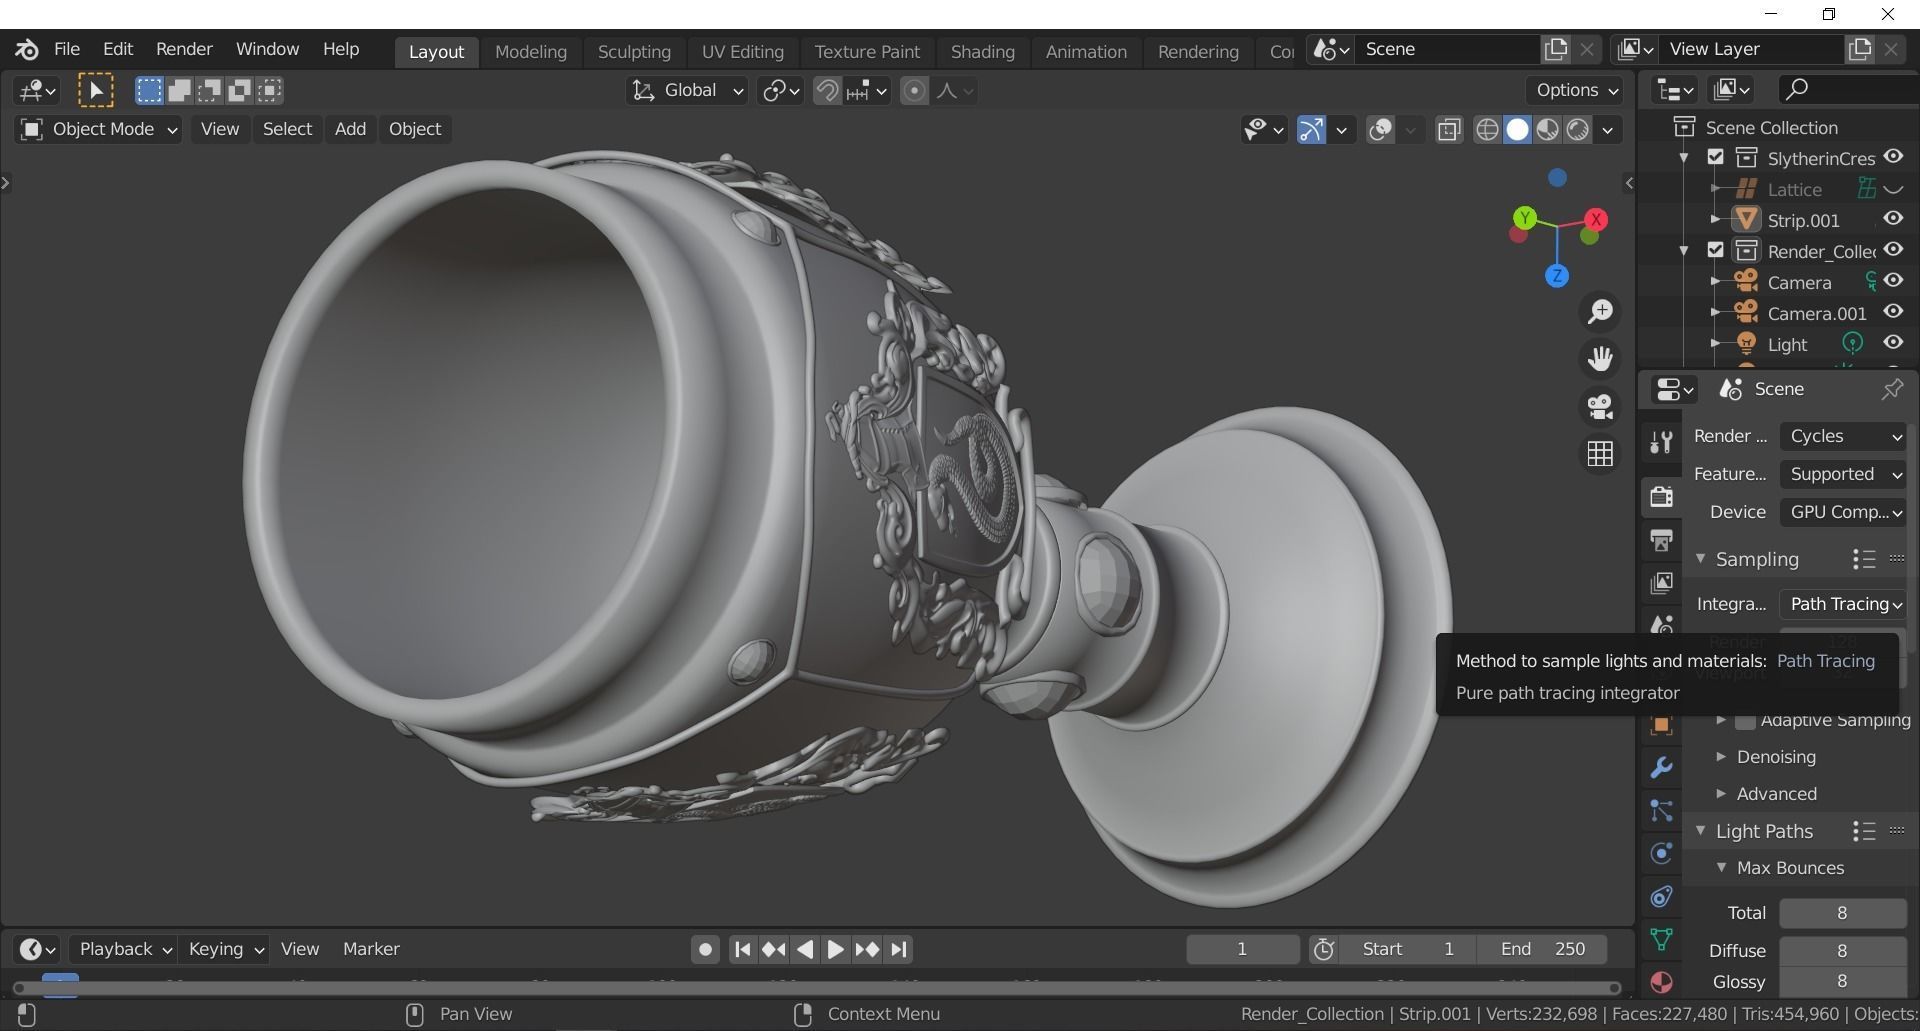This screenshot has width=1920, height=1031.
Task: Toggle viewport overlays
Action: coord(1381,130)
